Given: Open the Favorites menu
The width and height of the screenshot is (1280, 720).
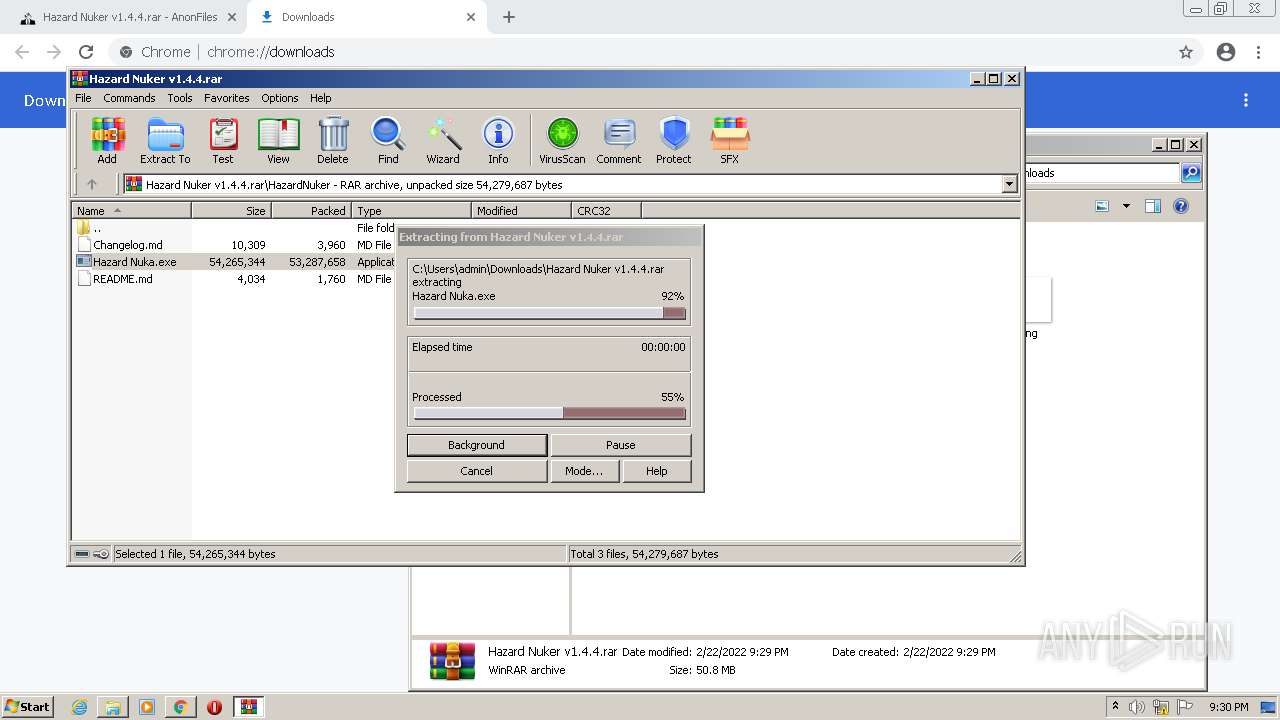Looking at the screenshot, I should [x=227, y=98].
